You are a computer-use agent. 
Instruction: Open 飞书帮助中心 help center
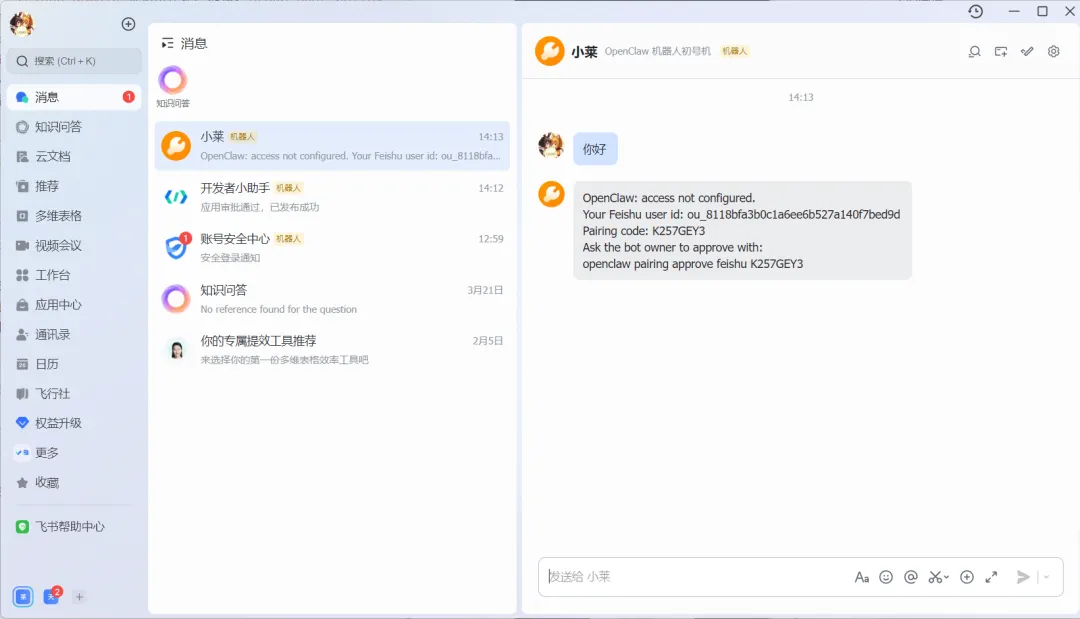pos(74,526)
